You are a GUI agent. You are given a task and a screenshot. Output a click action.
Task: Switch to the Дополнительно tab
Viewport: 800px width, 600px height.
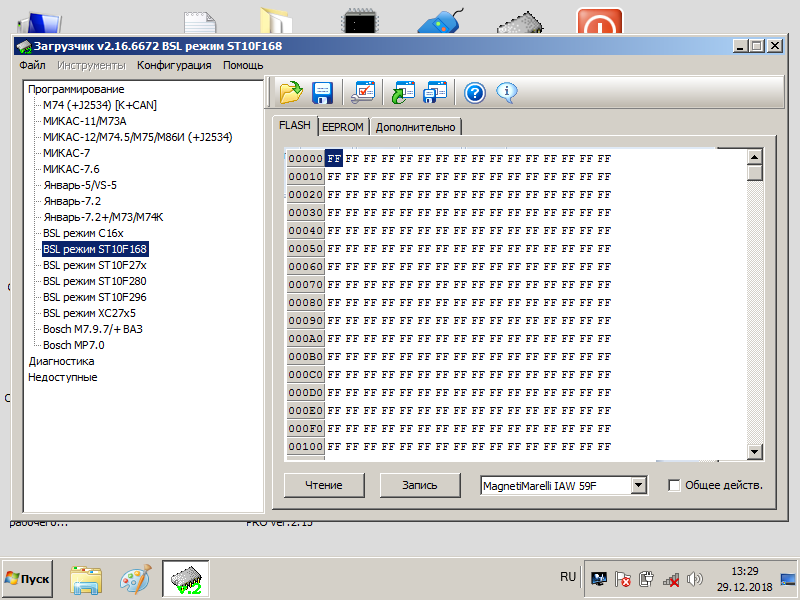tap(416, 127)
